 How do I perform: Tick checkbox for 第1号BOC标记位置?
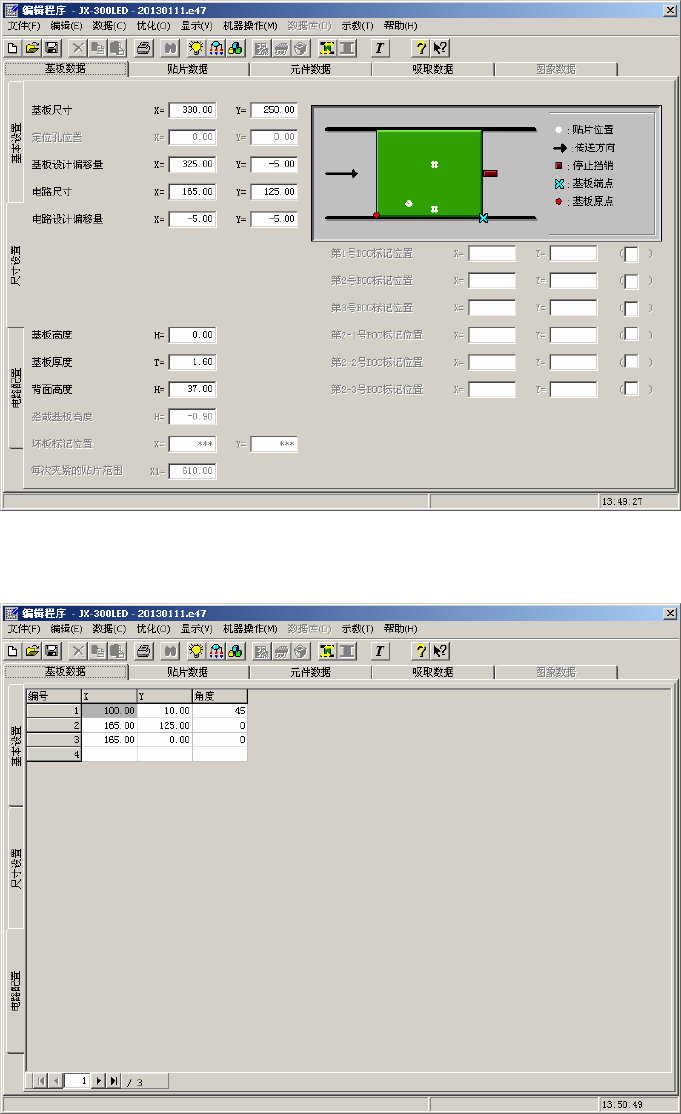pyautogui.click(x=631, y=254)
